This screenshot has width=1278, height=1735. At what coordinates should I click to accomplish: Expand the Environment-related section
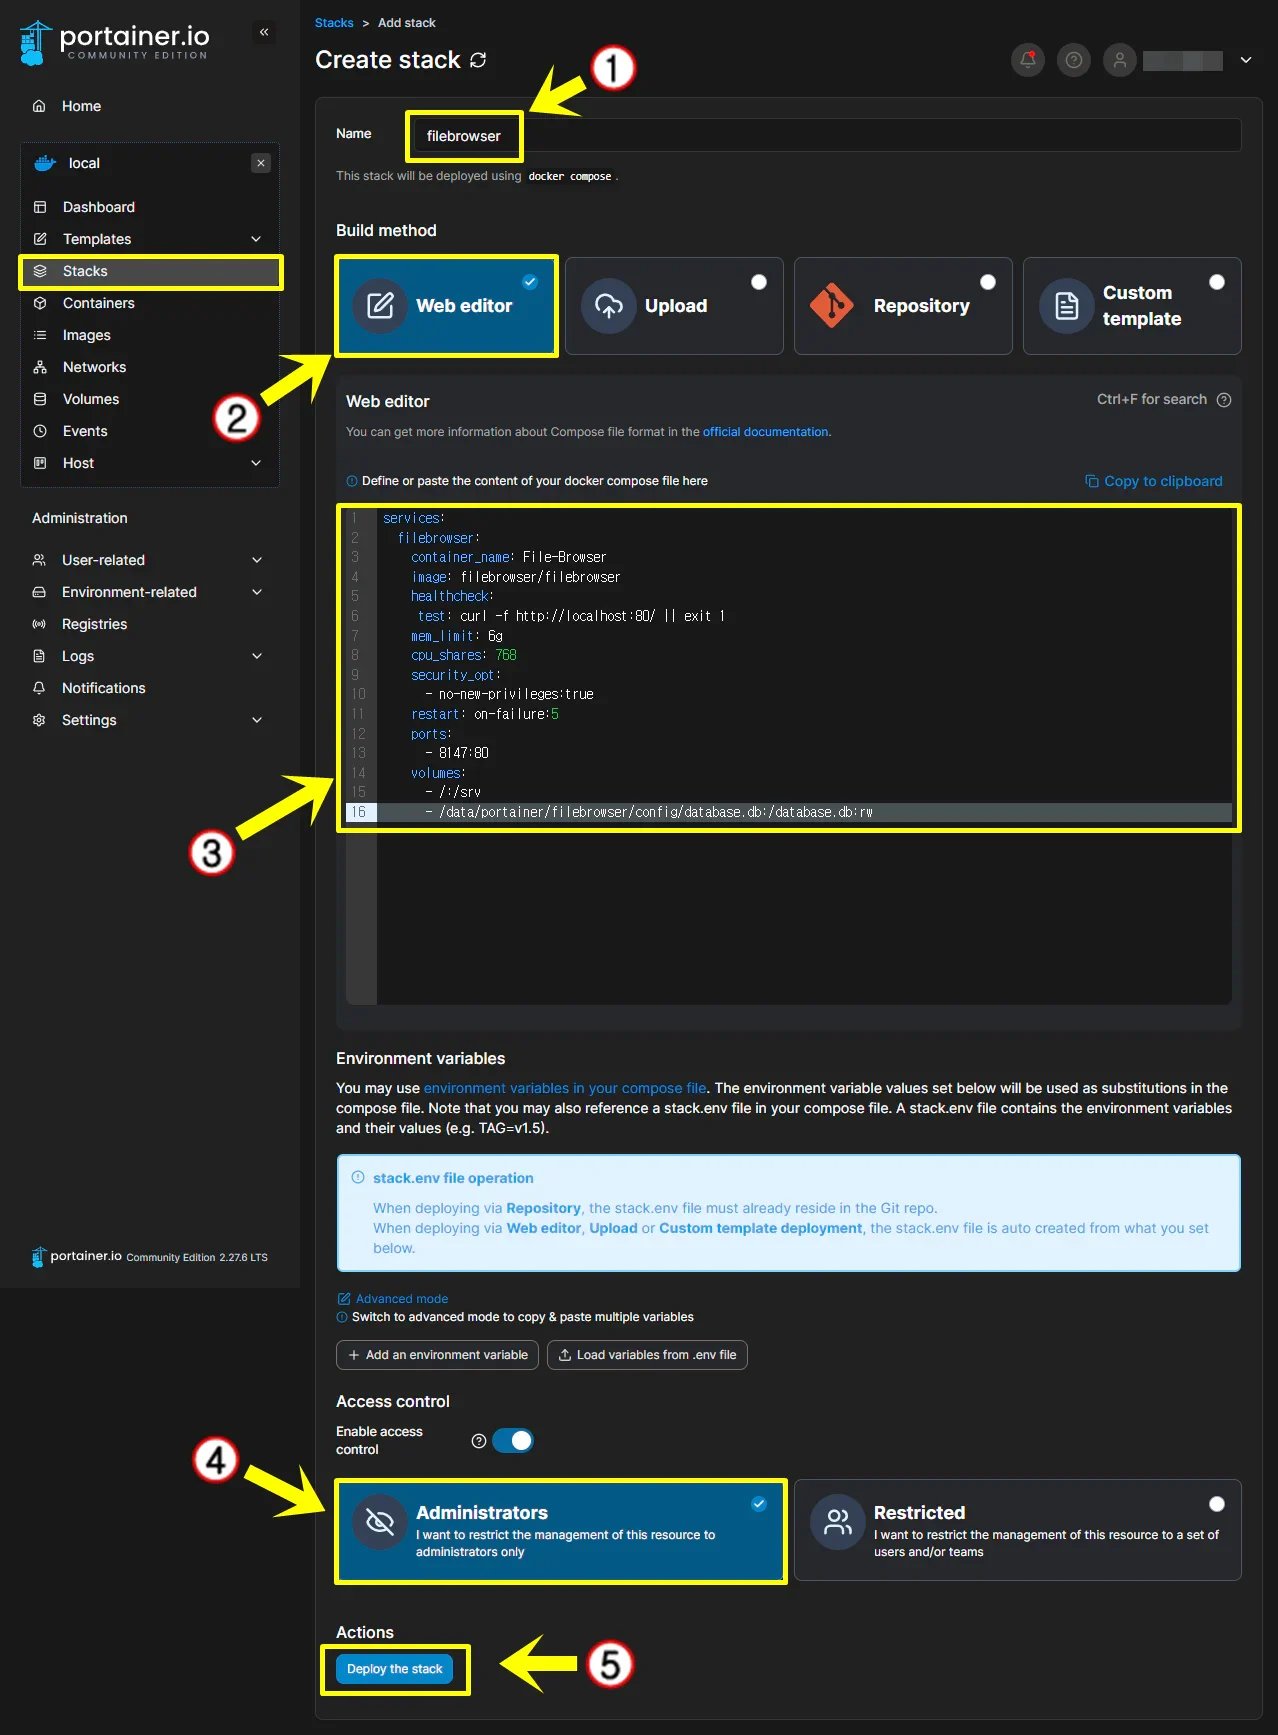click(x=257, y=592)
